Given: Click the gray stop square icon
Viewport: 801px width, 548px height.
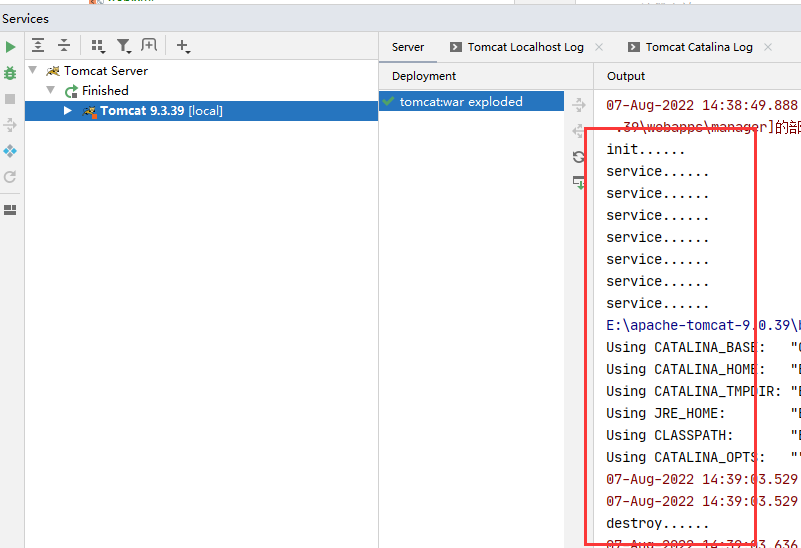Looking at the screenshot, I should coord(10,99).
